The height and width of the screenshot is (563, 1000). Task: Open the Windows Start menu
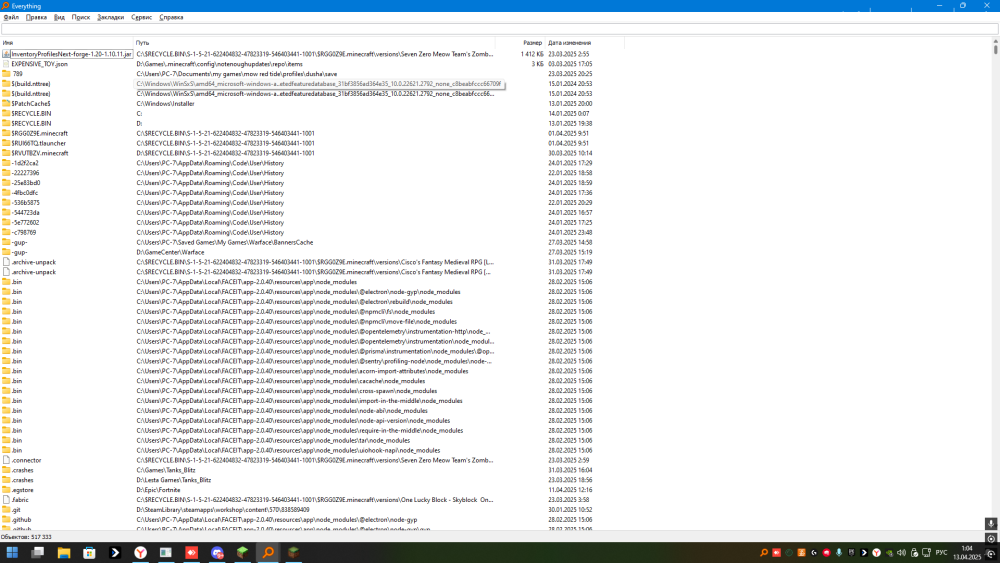point(12,552)
